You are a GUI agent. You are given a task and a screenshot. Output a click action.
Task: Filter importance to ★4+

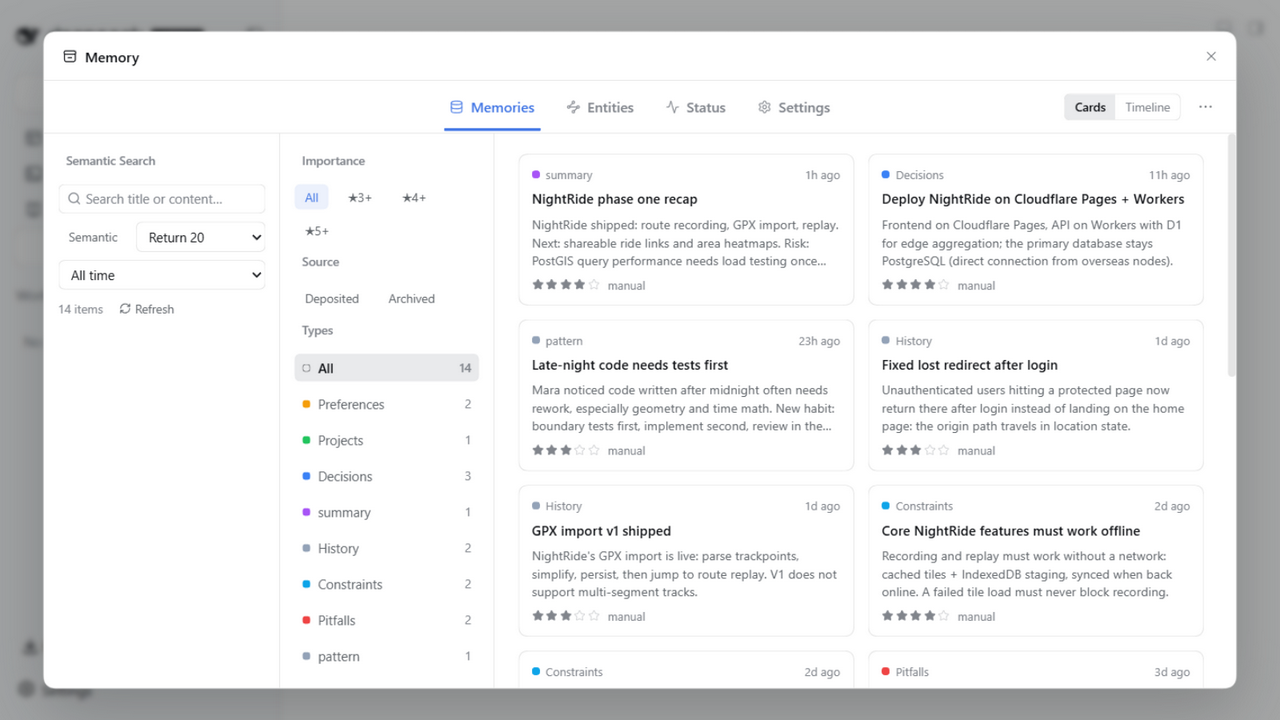414,197
